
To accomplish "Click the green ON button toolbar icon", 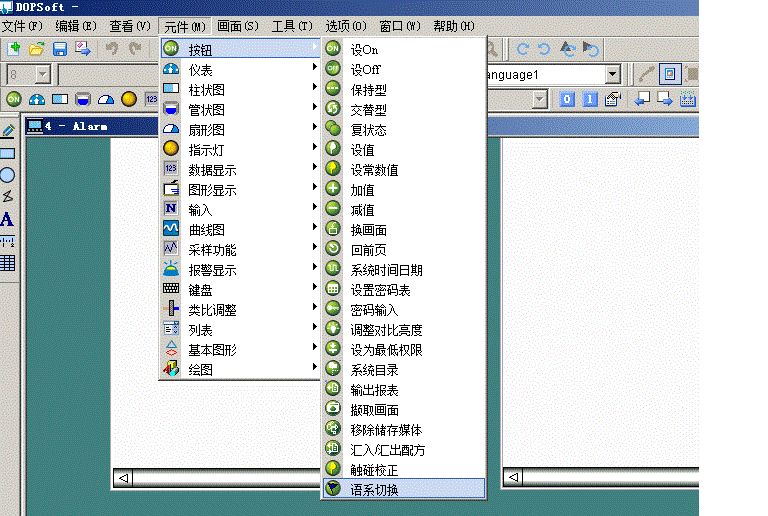I will coord(14,99).
